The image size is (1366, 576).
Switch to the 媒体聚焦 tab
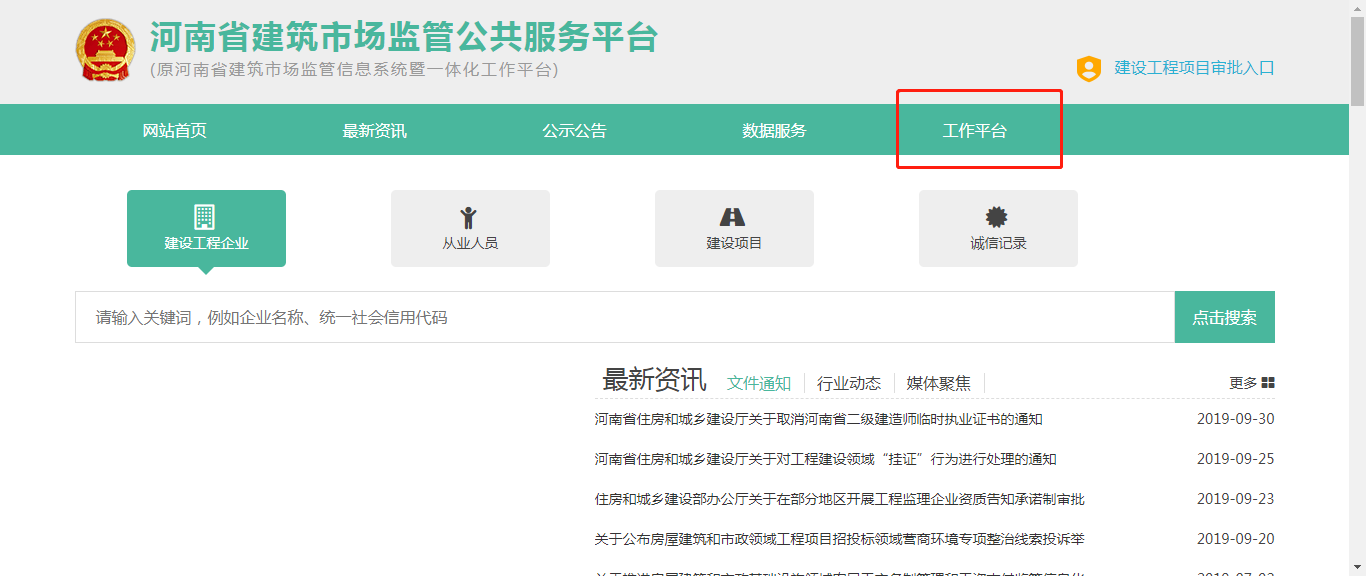(938, 383)
